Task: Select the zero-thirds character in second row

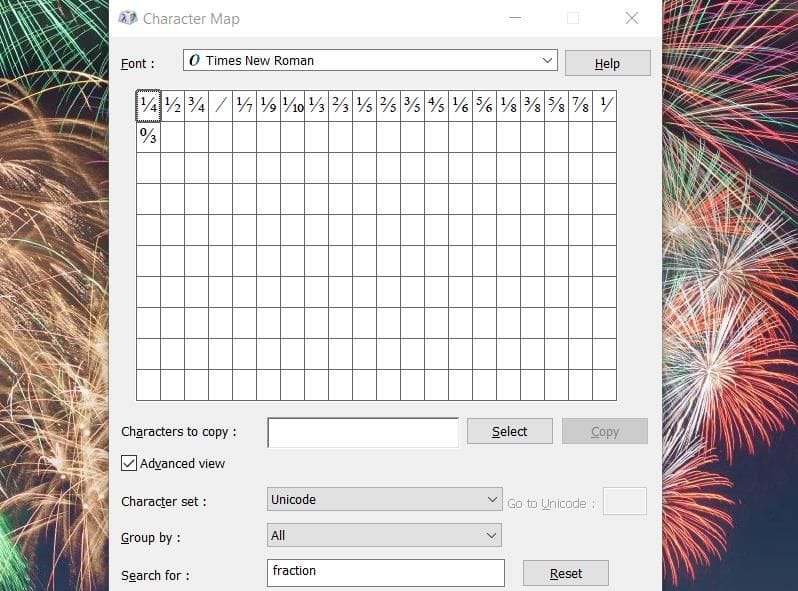Action: click(148, 136)
